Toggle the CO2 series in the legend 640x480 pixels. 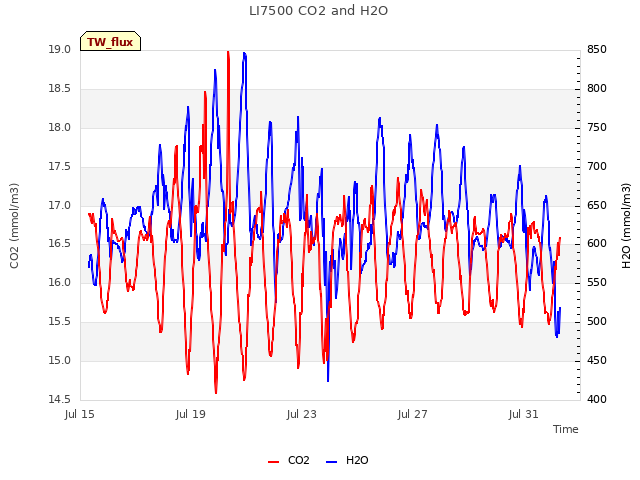click(289, 460)
